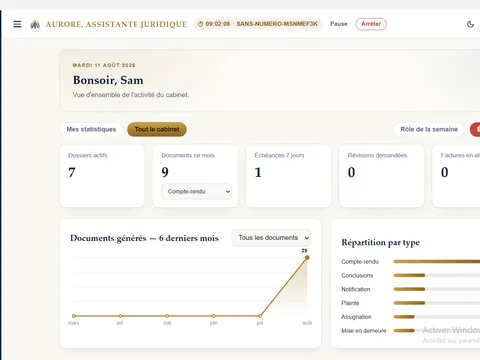Click the mars data point on chart
This screenshot has width=480, height=360.
point(74,316)
